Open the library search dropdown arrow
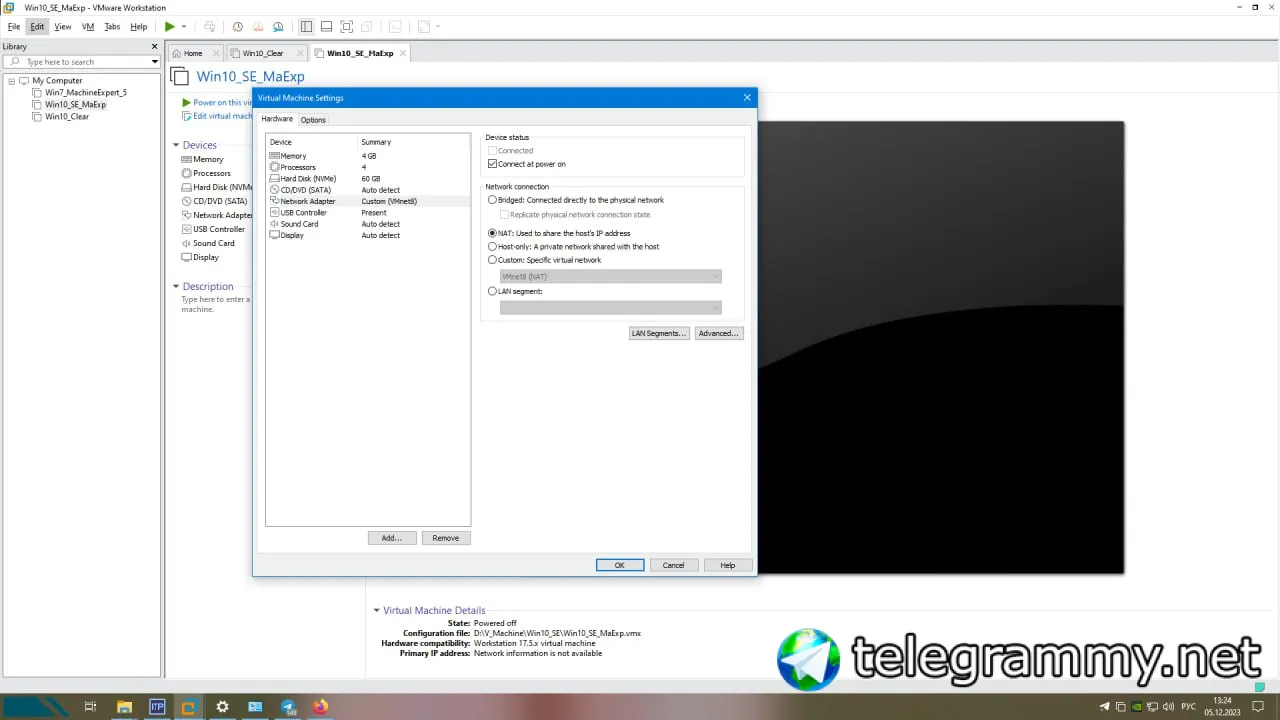The image size is (1280, 720). click(x=154, y=62)
